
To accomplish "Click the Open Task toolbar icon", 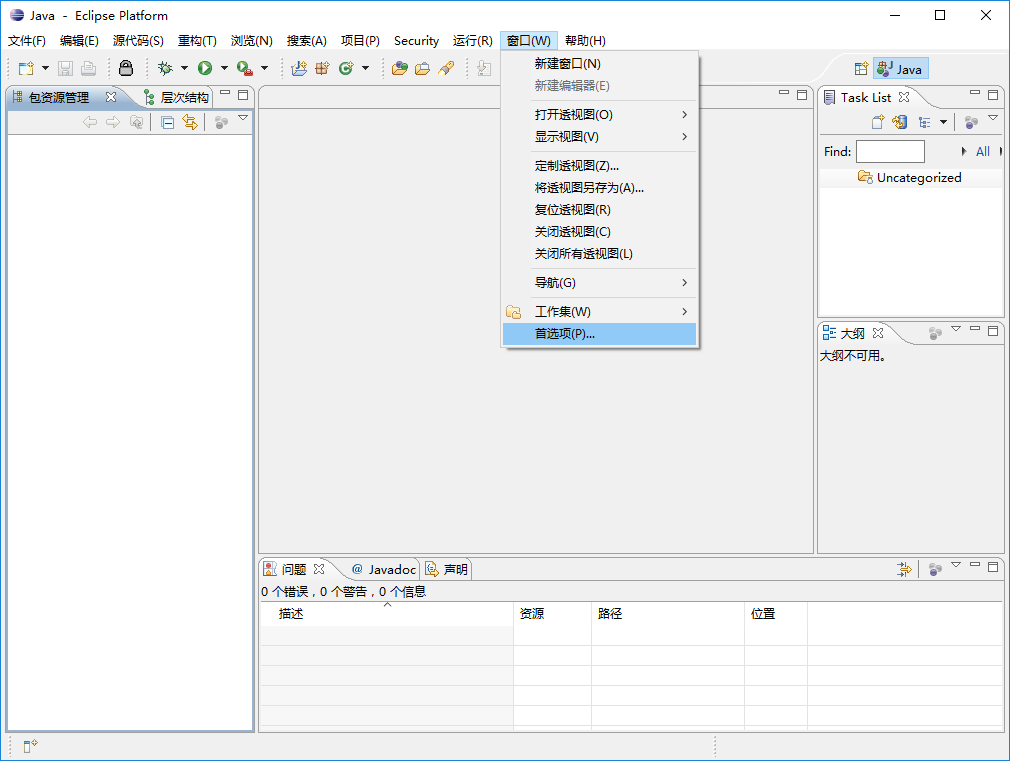I will point(423,68).
